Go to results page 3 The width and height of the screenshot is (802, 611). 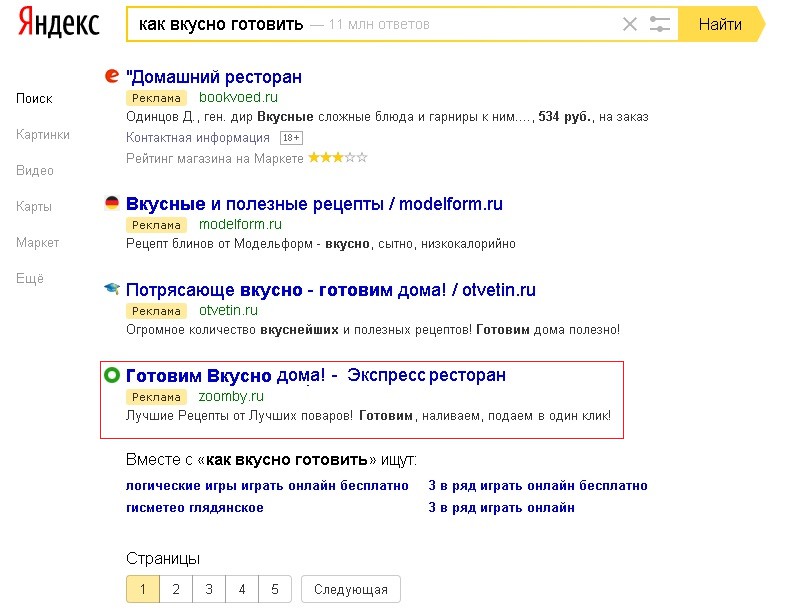tap(209, 589)
